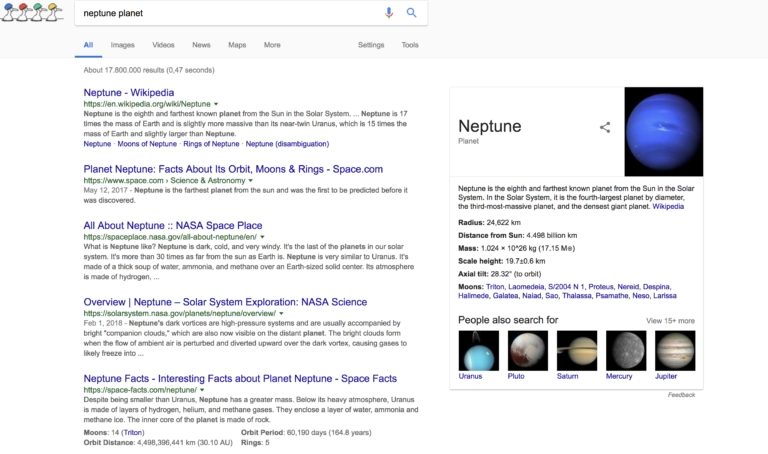Open the Jupiter thumbnail image

tap(675, 350)
